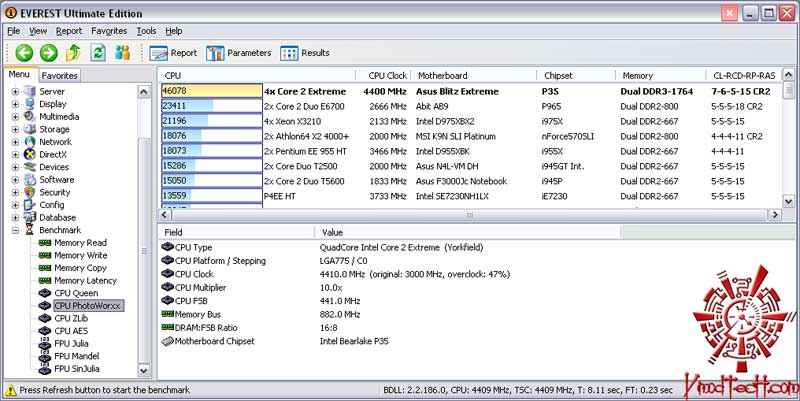The width and height of the screenshot is (800, 401).
Task: Click the warning icon in the status bar
Action: [x=10, y=390]
